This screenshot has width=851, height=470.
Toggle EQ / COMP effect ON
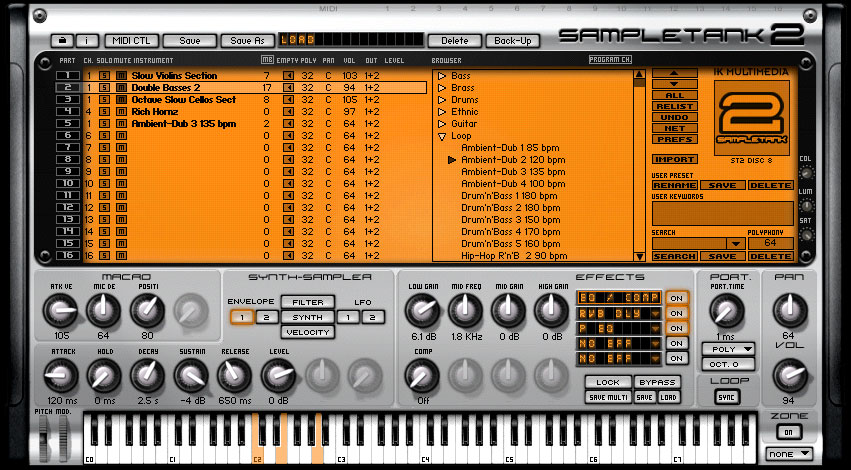click(x=676, y=298)
